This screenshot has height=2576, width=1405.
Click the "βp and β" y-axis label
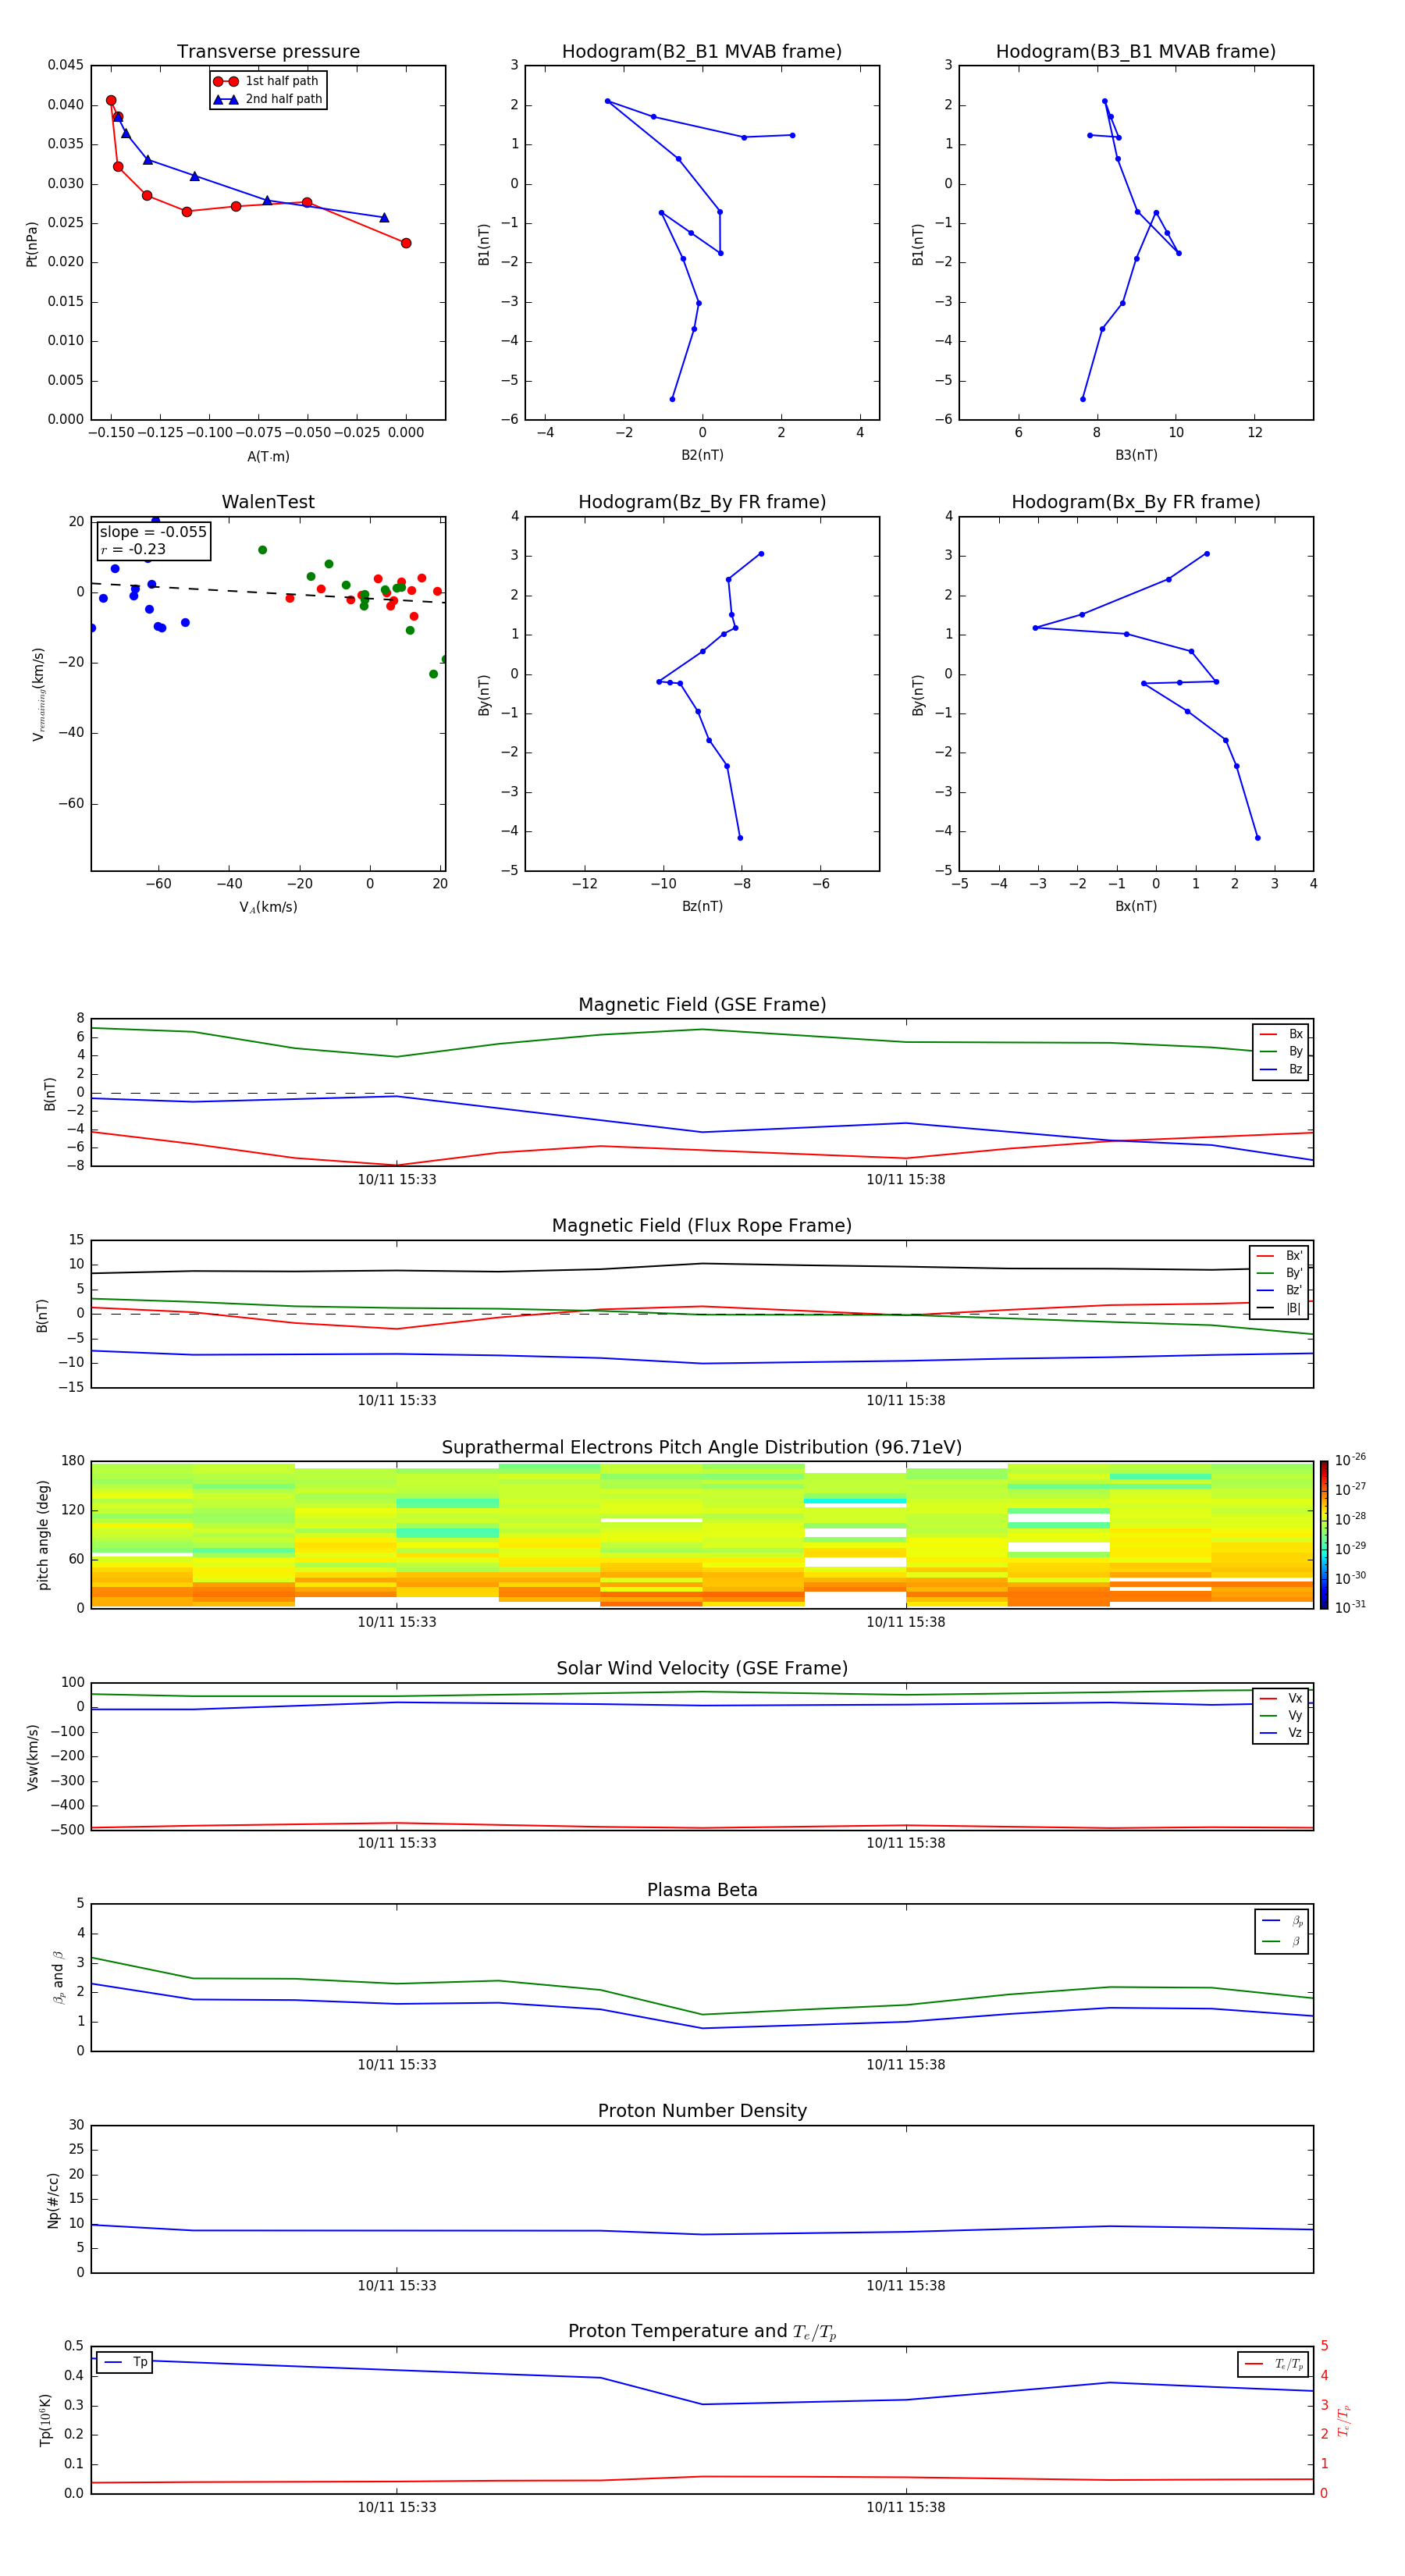pyautogui.click(x=58, y=1977)
